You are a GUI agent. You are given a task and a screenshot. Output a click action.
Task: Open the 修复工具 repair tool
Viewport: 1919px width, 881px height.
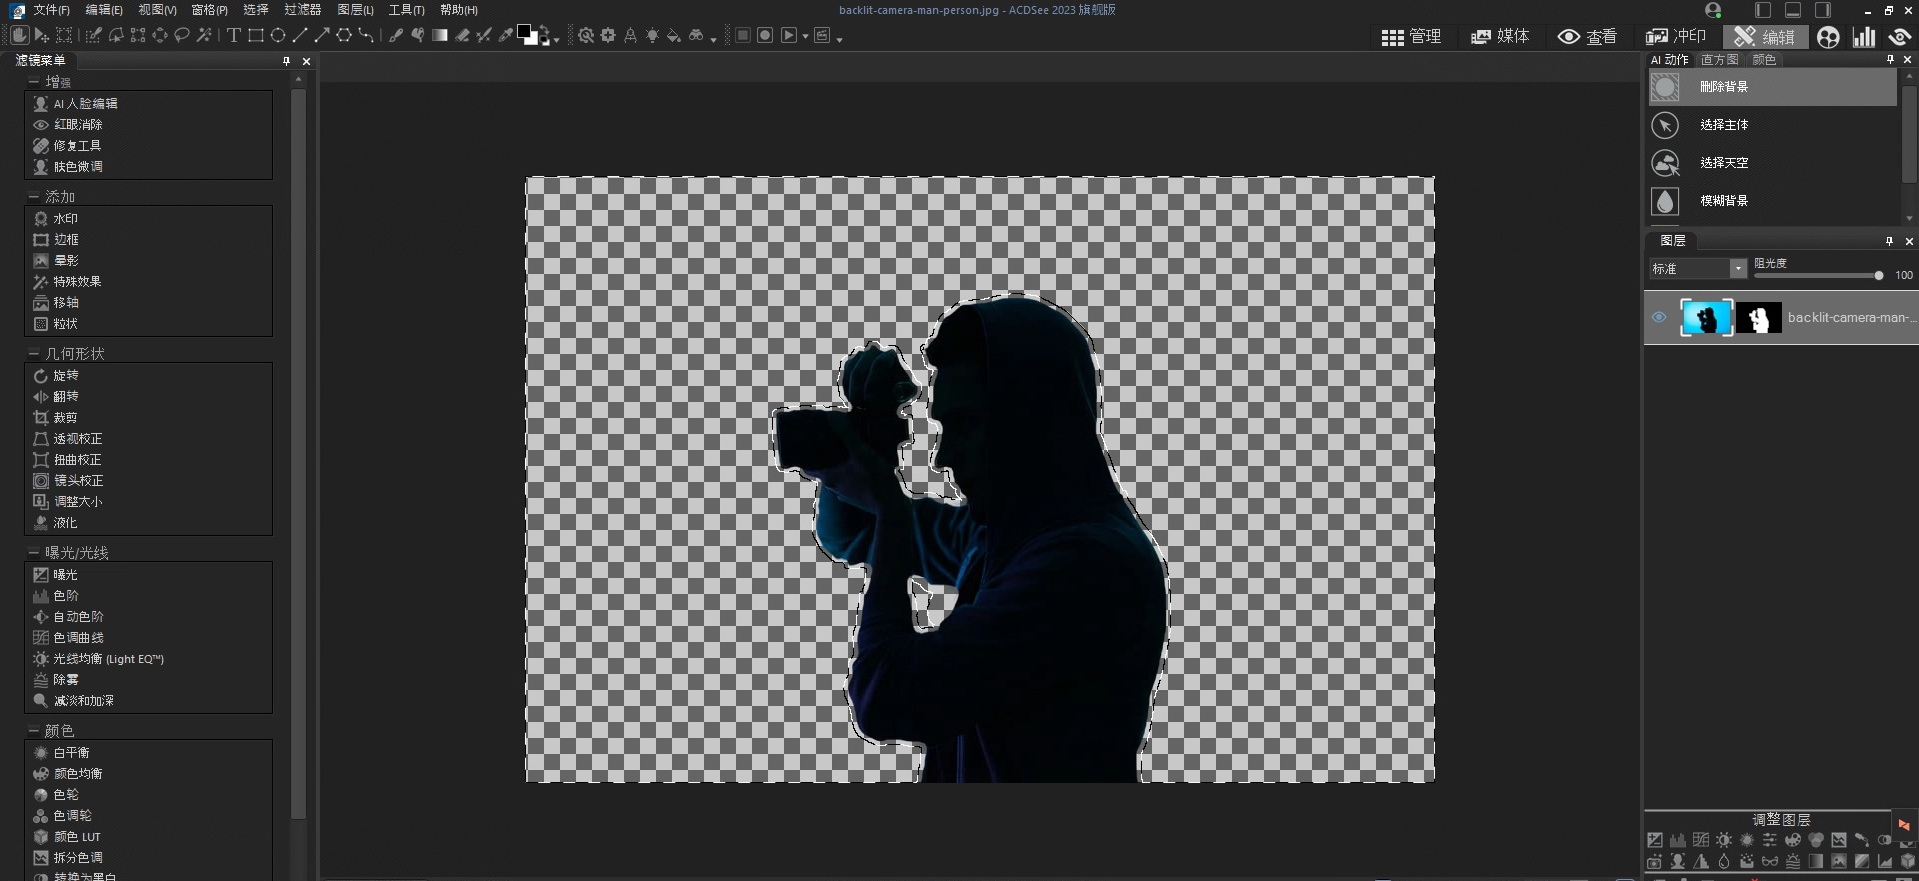77,146
